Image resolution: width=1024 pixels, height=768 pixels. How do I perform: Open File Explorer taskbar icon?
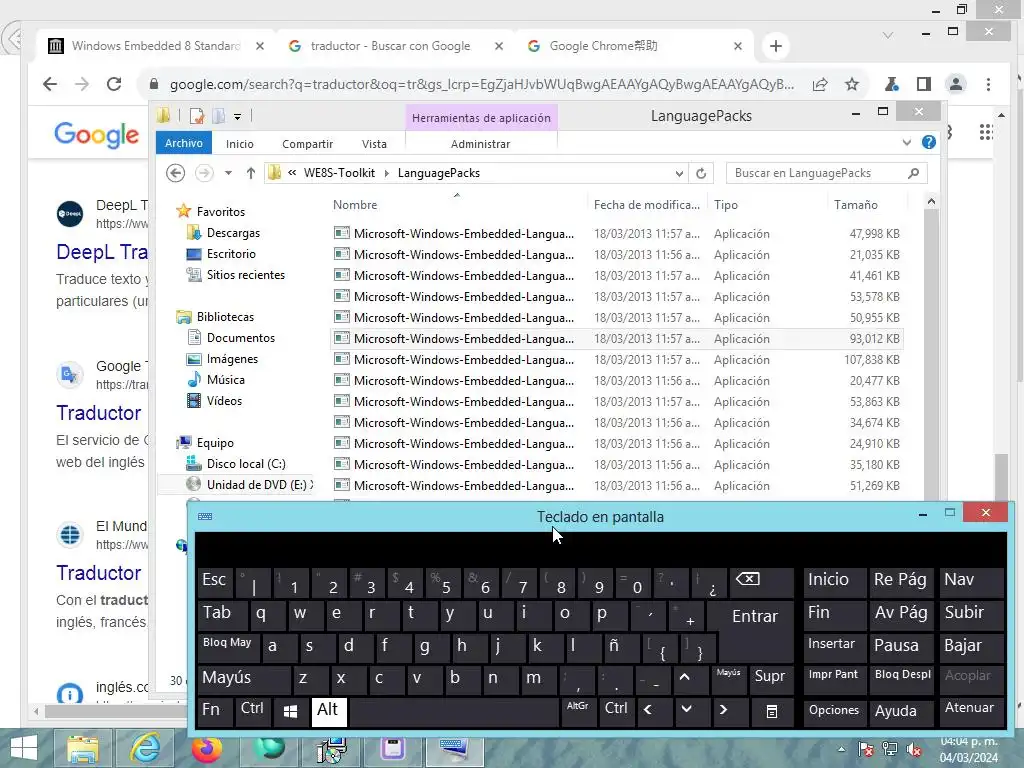tap(83, 748)
